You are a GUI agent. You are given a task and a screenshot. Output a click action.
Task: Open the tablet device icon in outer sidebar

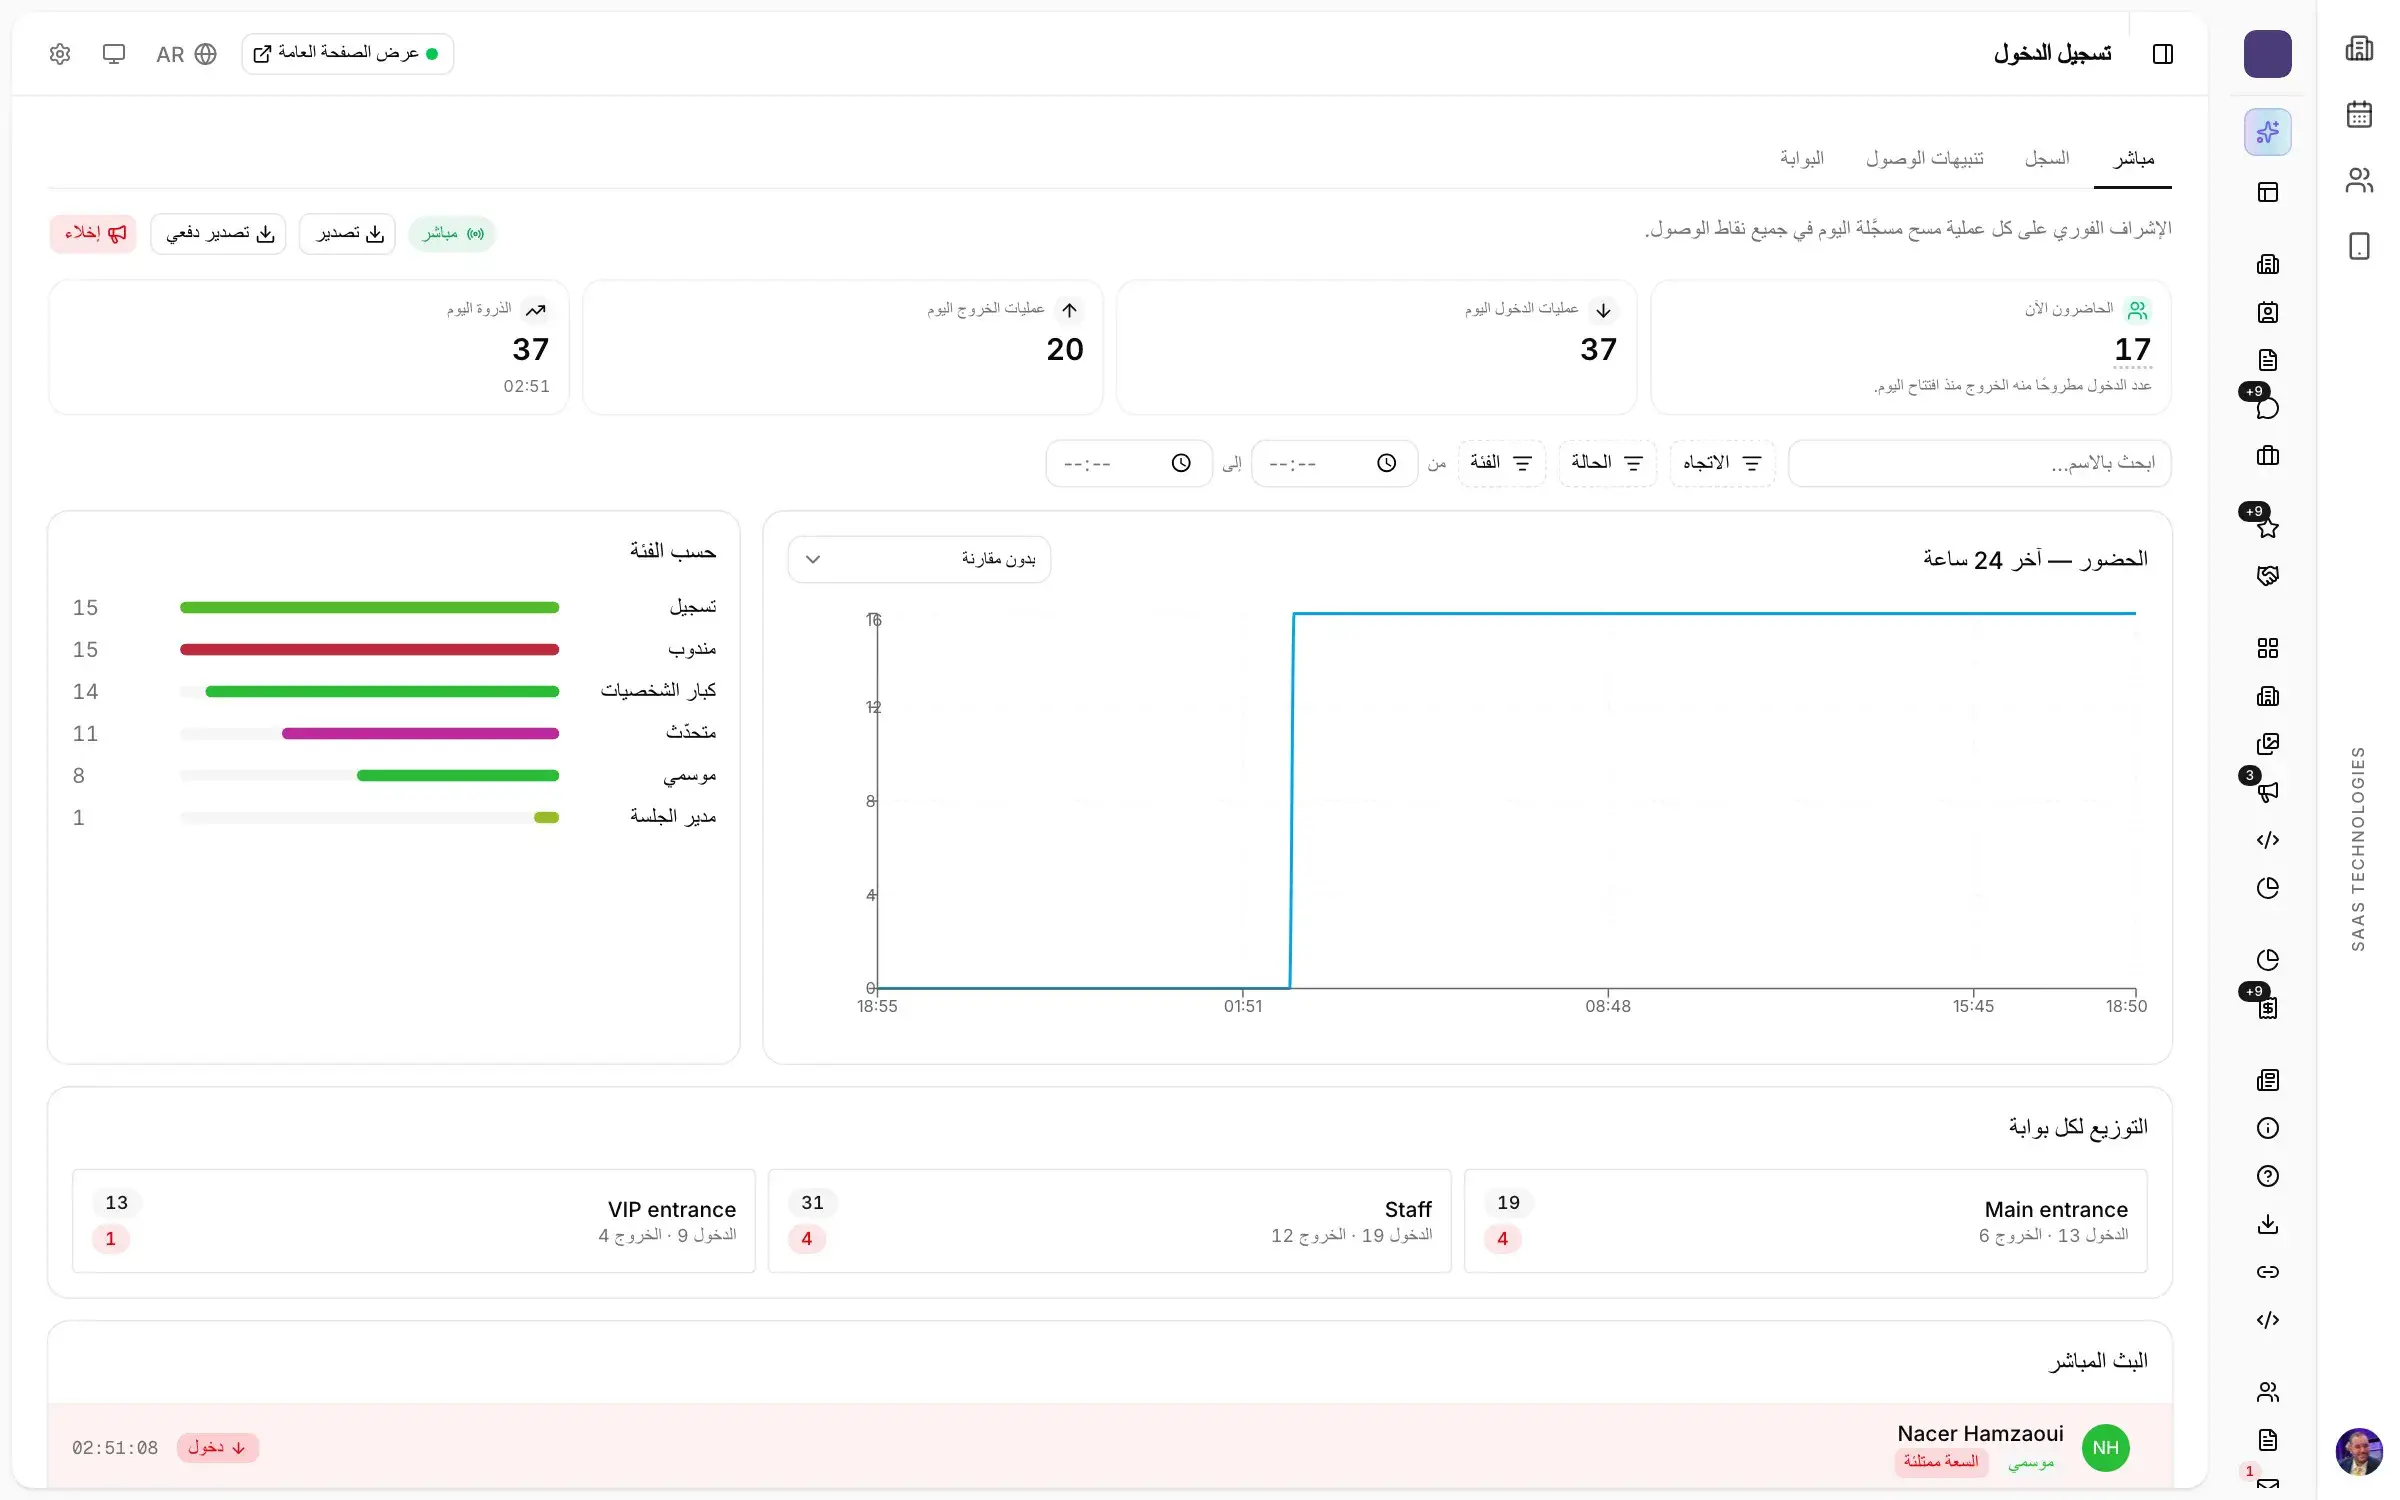(x=2359, y=246)
